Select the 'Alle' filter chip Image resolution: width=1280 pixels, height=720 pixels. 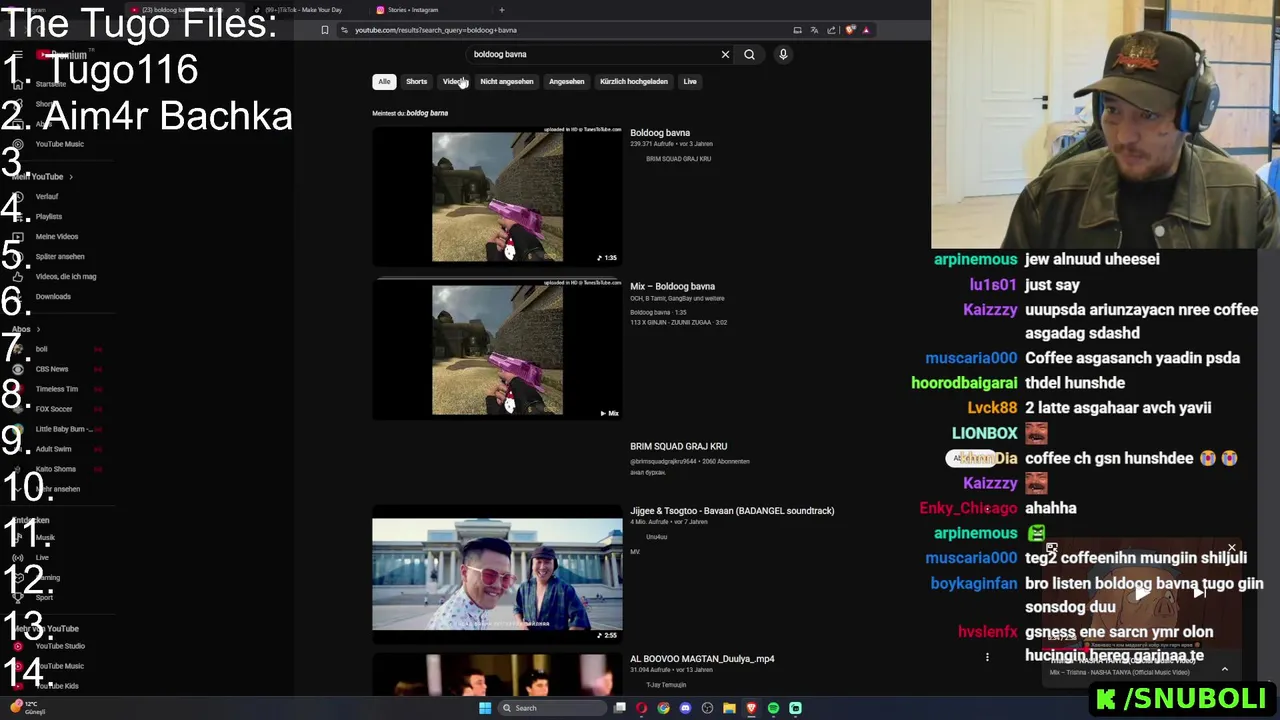point(384,81)
